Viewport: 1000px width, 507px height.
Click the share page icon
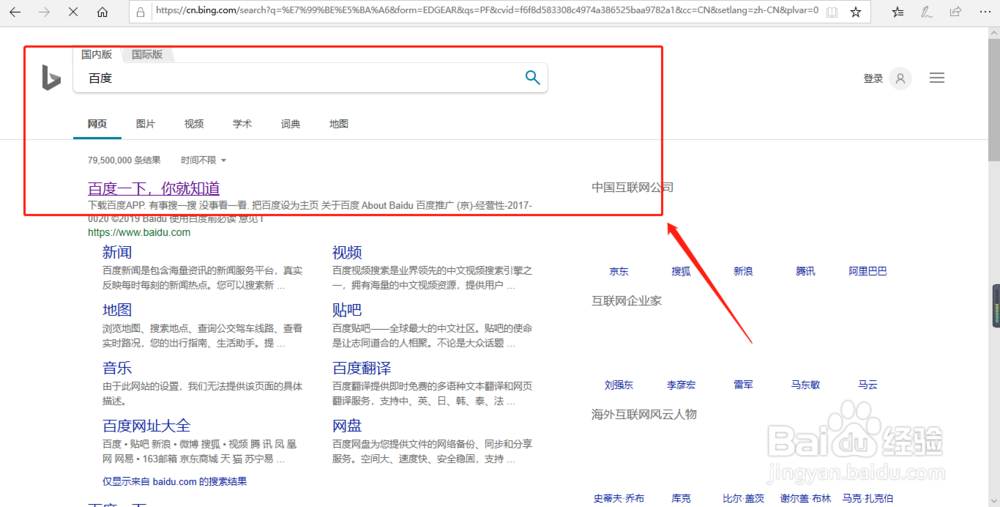point(955,11)
